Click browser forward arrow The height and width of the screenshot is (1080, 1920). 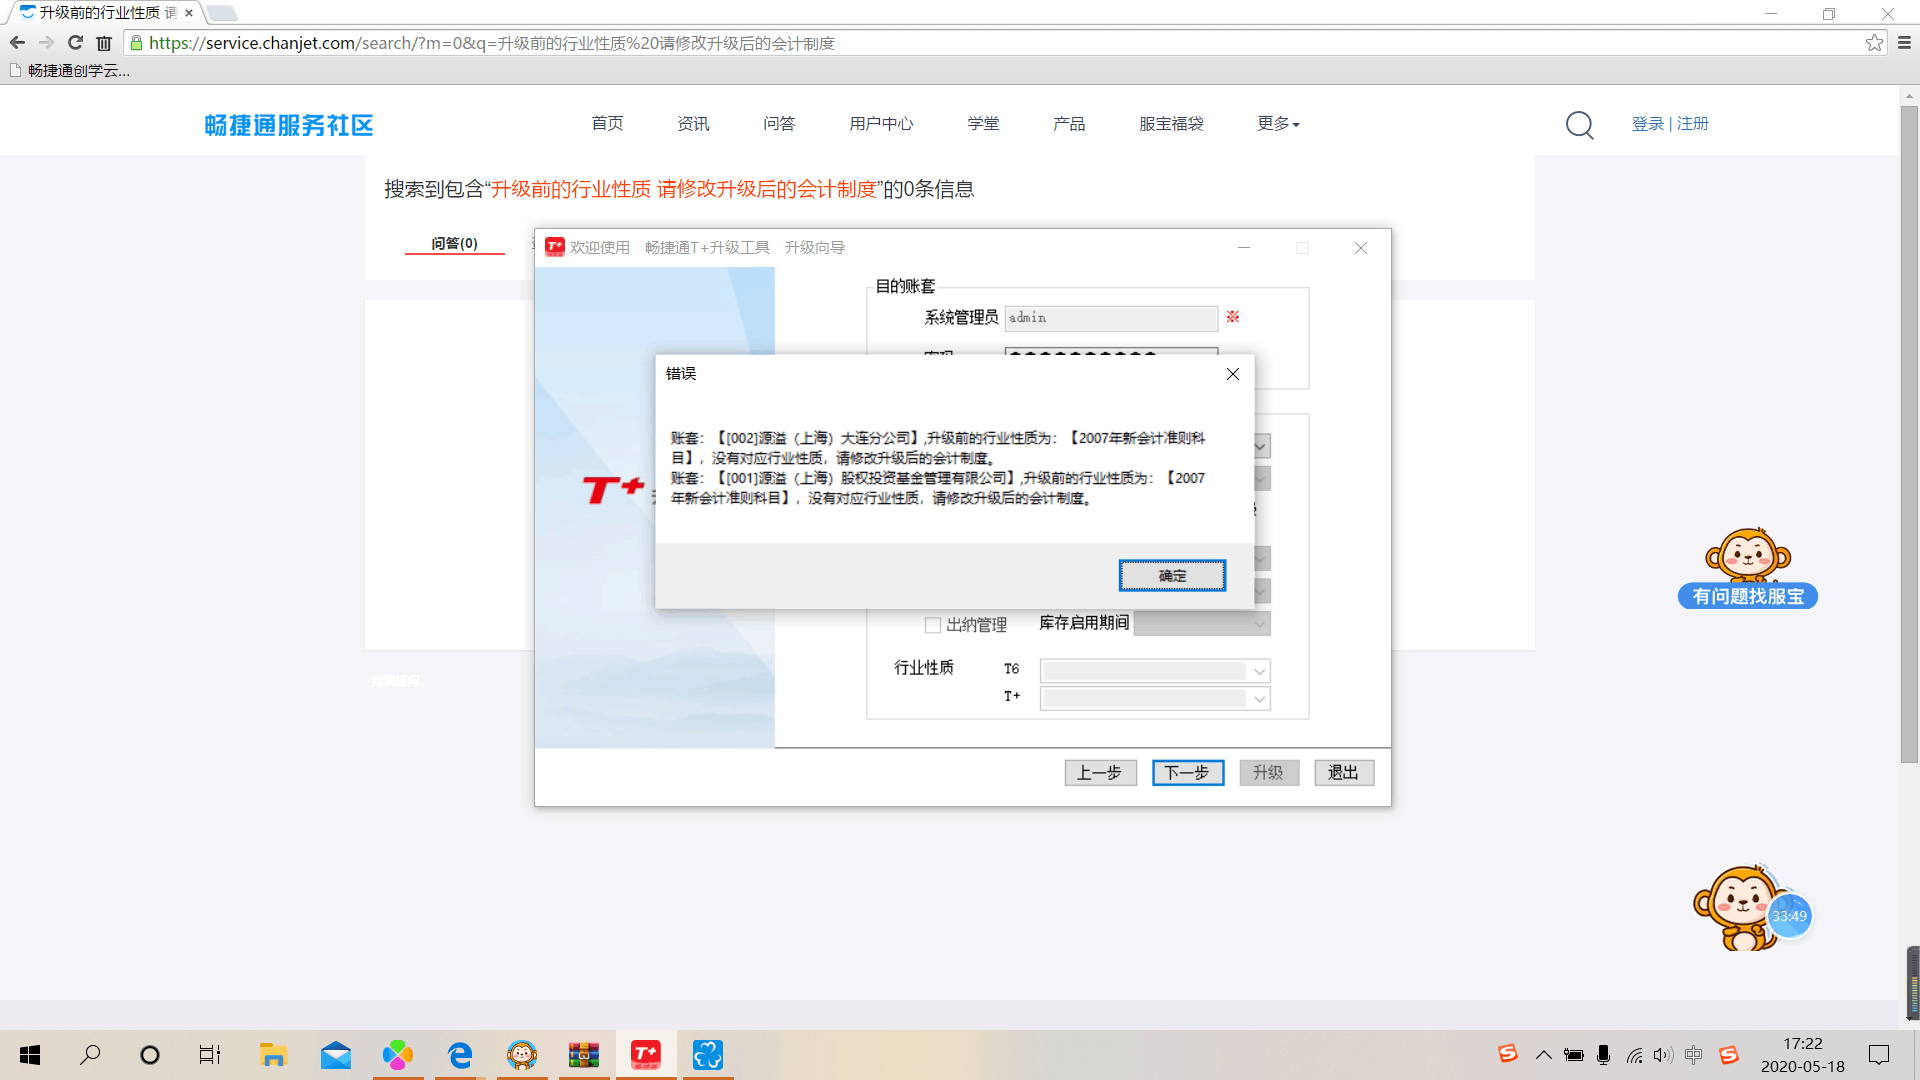click(46, 43)
